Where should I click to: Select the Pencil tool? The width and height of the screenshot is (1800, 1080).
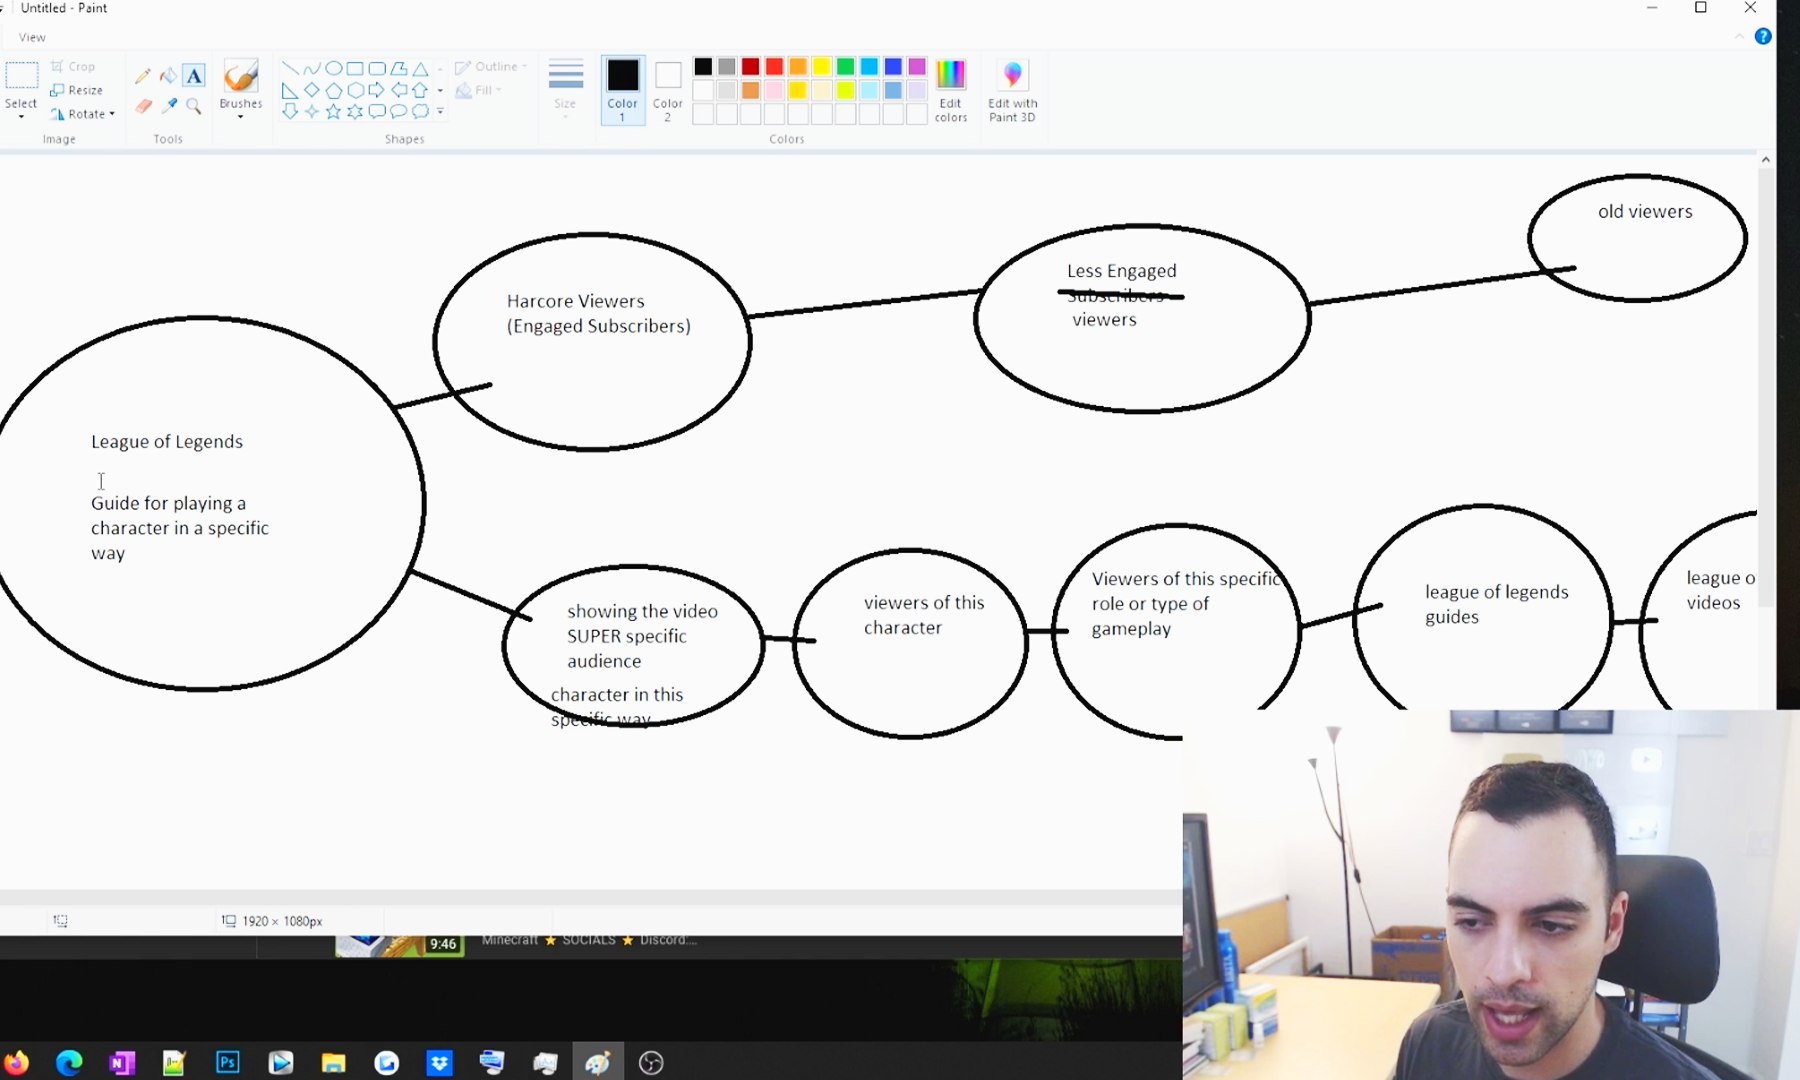pos(143,76)
